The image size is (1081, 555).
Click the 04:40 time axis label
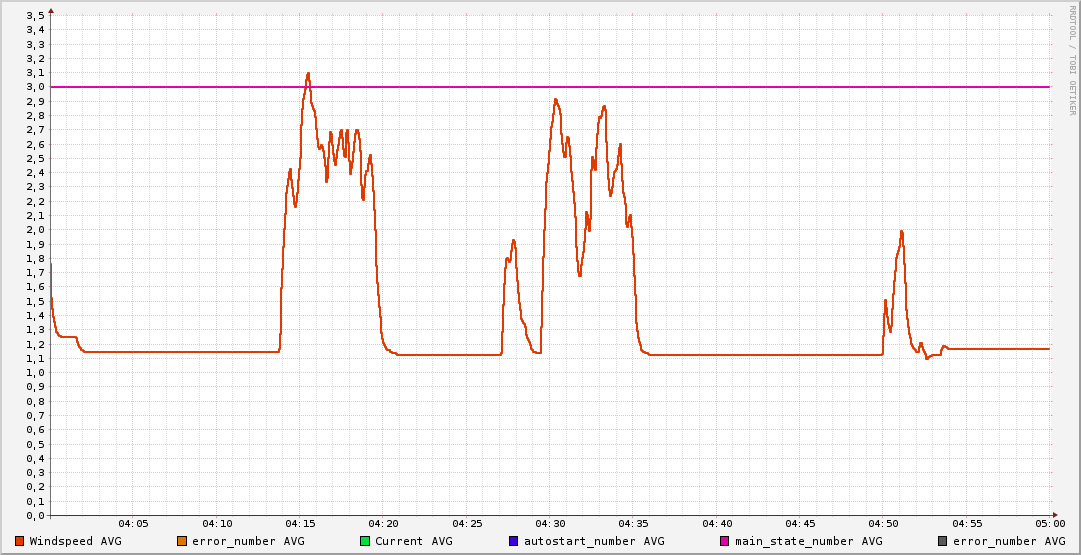pyautogui.click(x=717, y=524)
